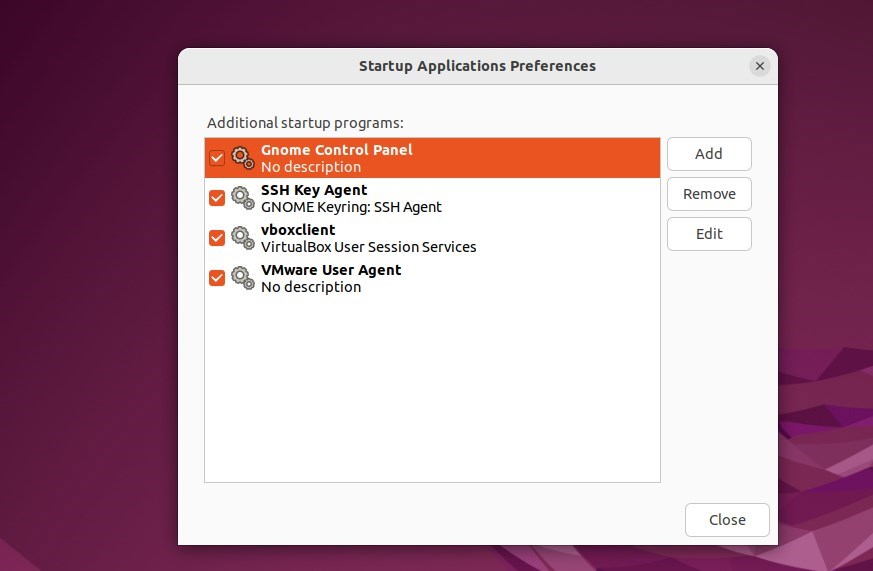Uncheck the SSH Key Agent startup entry
The width and height of the screenshot is (873, 571).
217,198
